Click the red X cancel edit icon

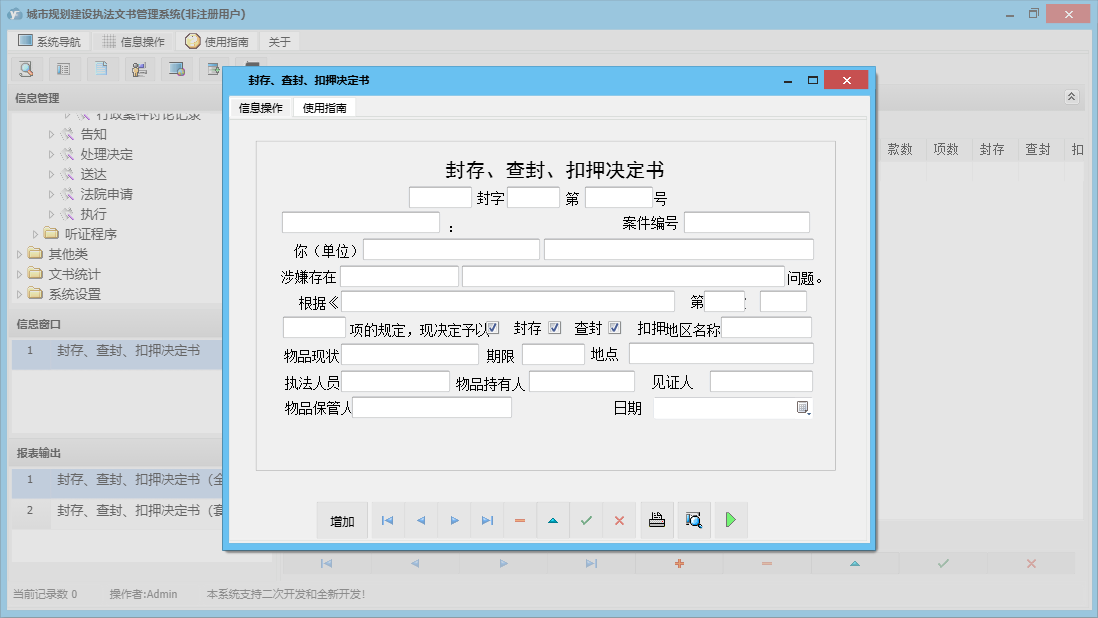click(619, 520)
